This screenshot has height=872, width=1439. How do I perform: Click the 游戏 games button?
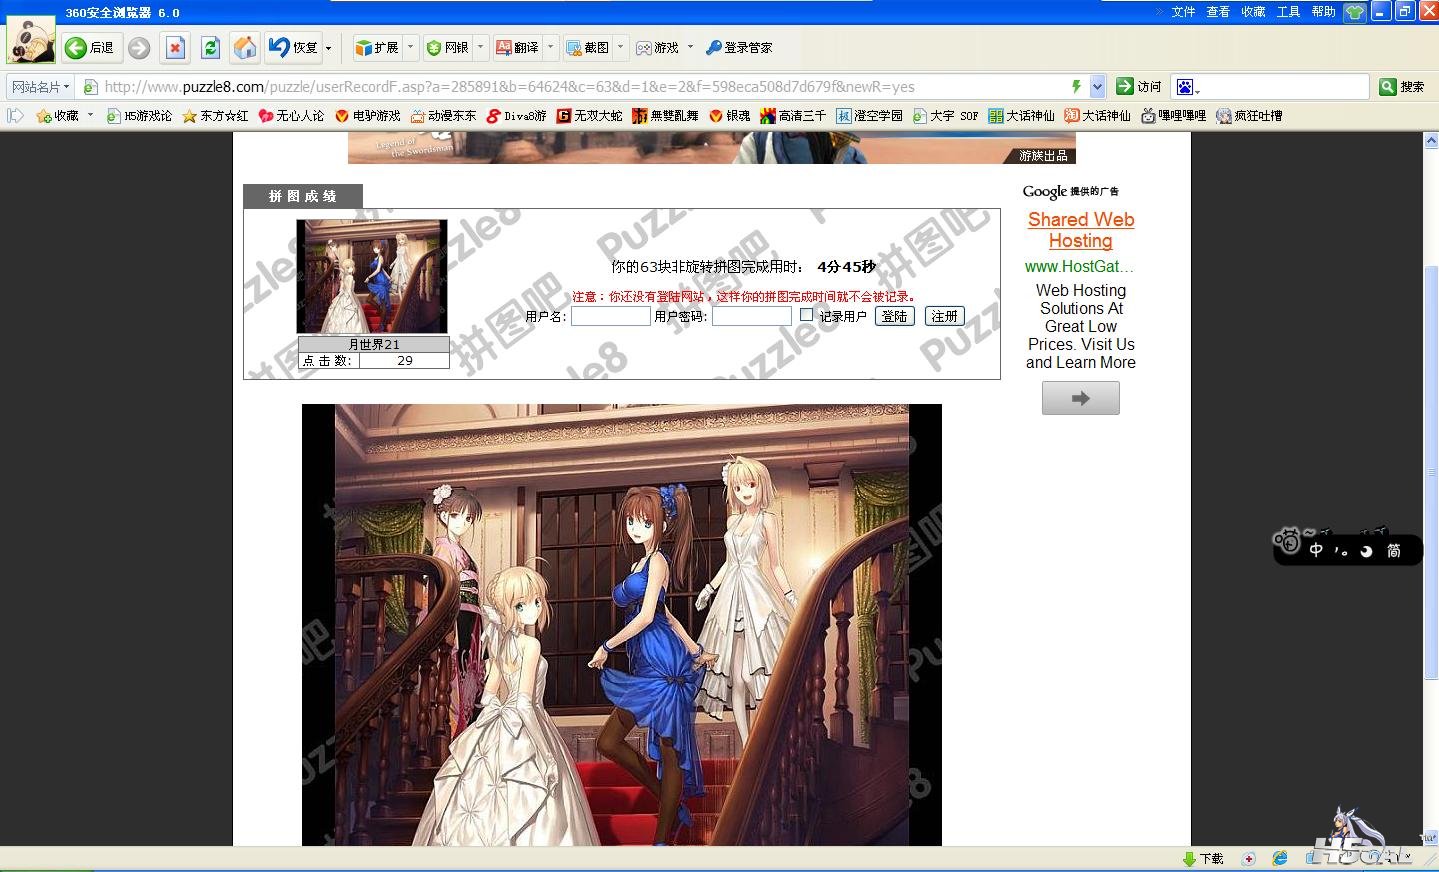click(658, 47)
